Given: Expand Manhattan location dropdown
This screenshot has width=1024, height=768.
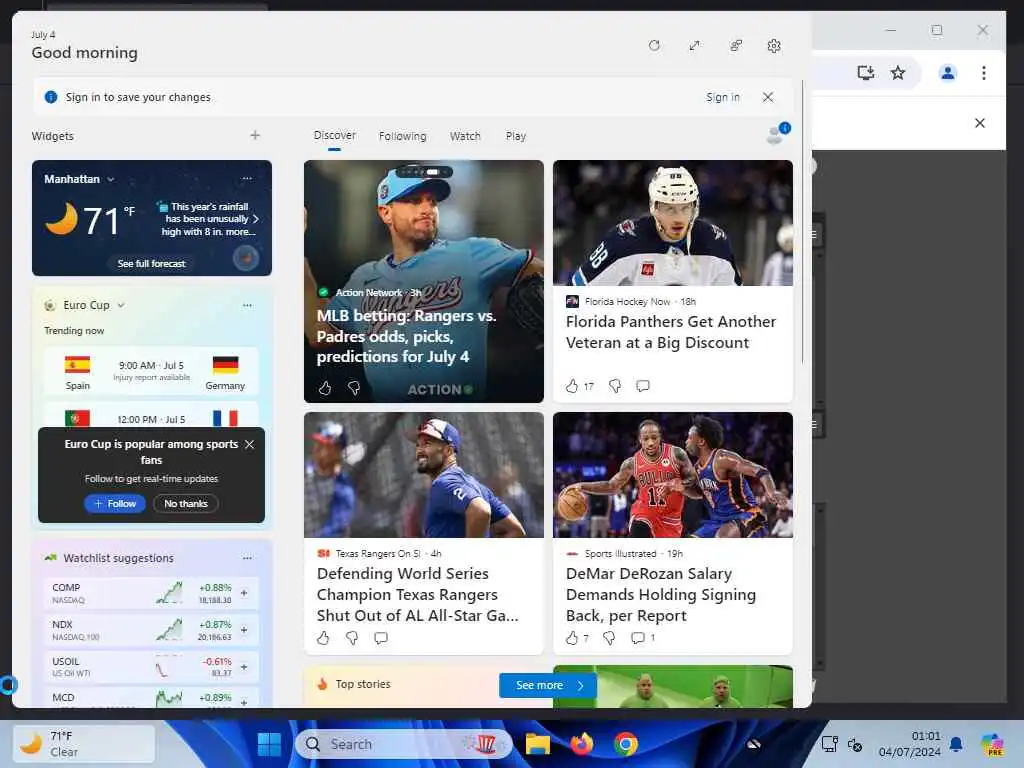Looking at the screenshot, I should click(110, 179).
